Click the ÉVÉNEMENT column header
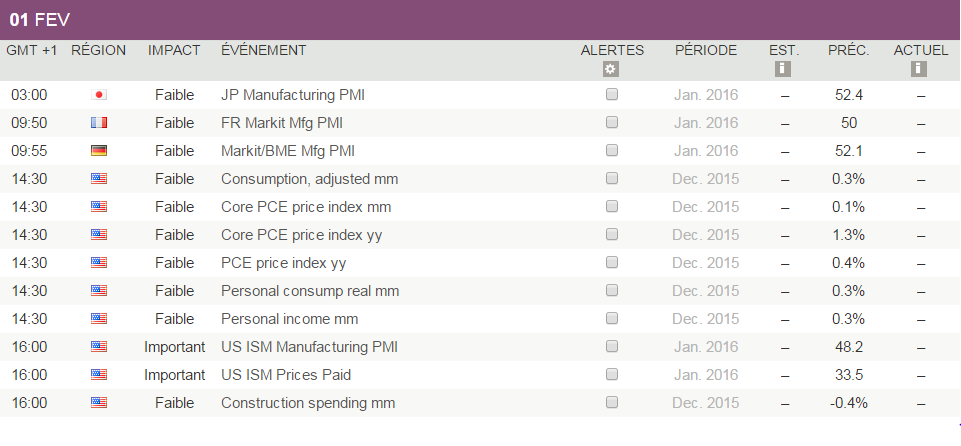 264,50
